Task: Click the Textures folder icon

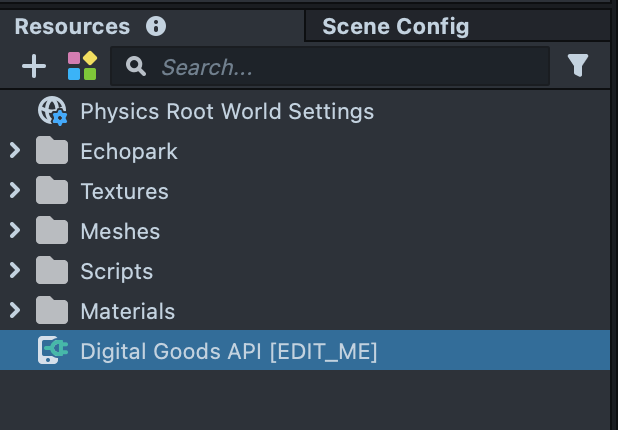Action: click(x=52, y=191)
